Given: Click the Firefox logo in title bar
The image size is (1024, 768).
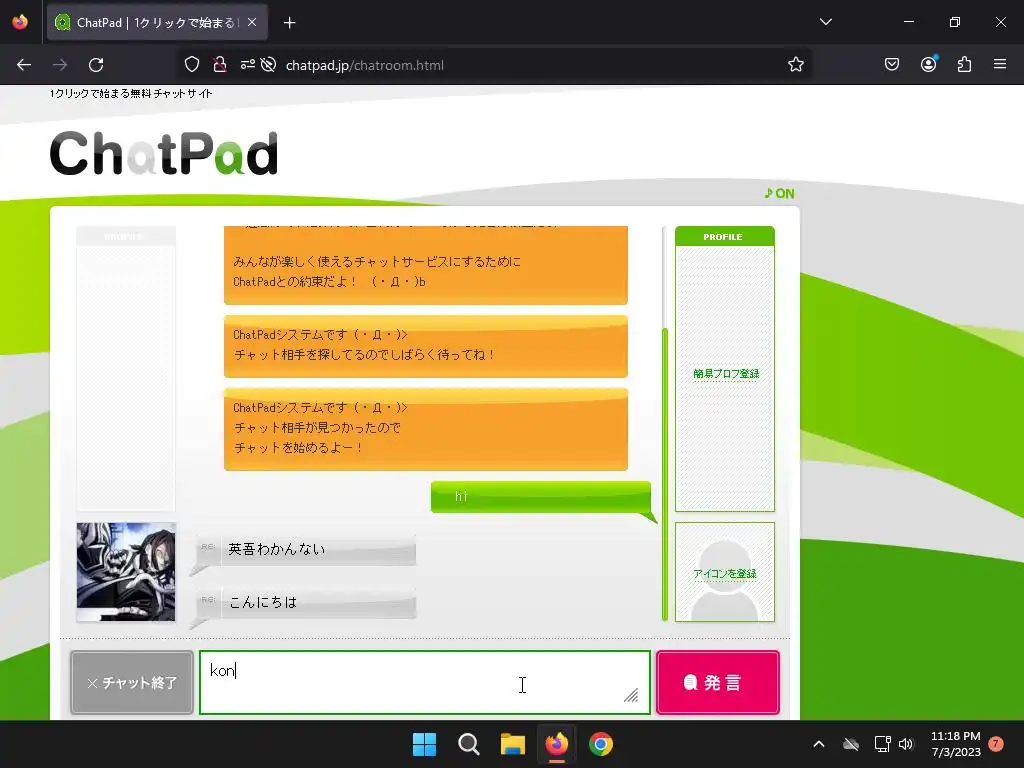Looking at the screenshot, I should tap(20, 22).
